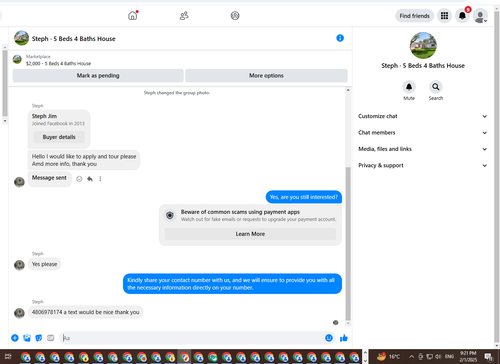The image size is (500, 364).
Task: Expand Media, files and links section
Action: pos(422,149)
